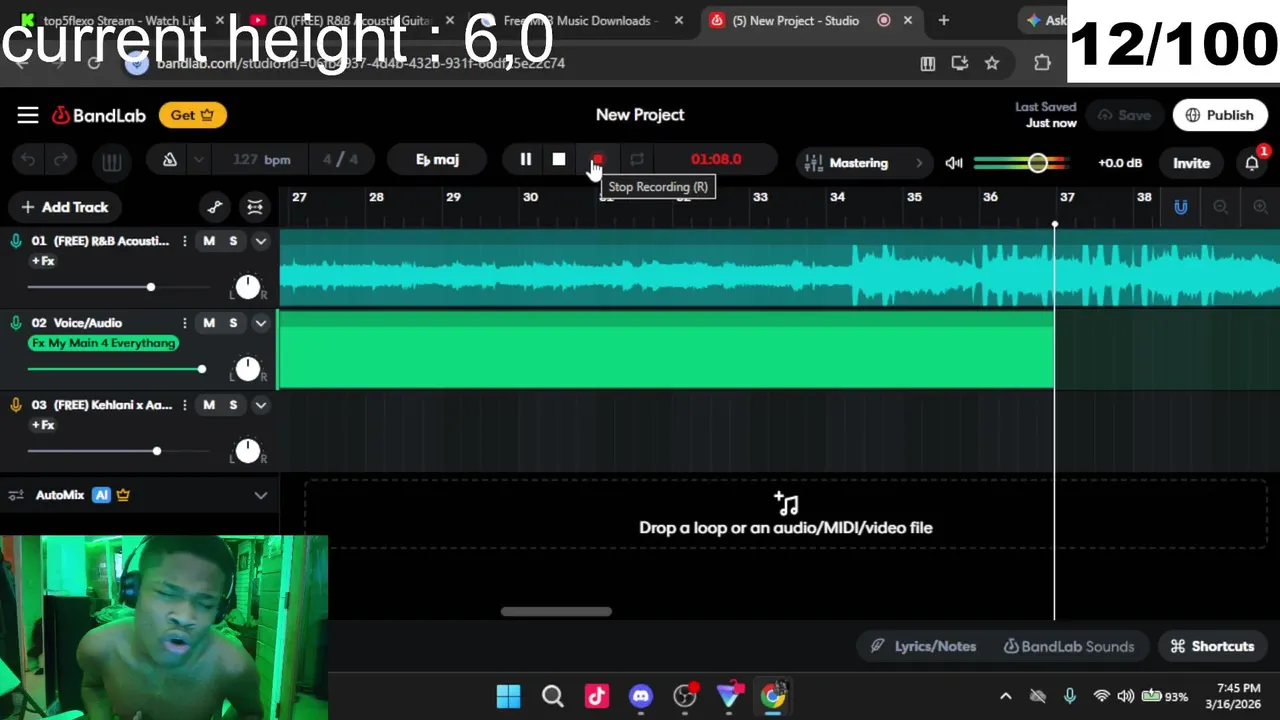Mute track 03 Kehlani
Image resolution: width=1280 pixels, height=720 pixels.
tap(209, 405)
